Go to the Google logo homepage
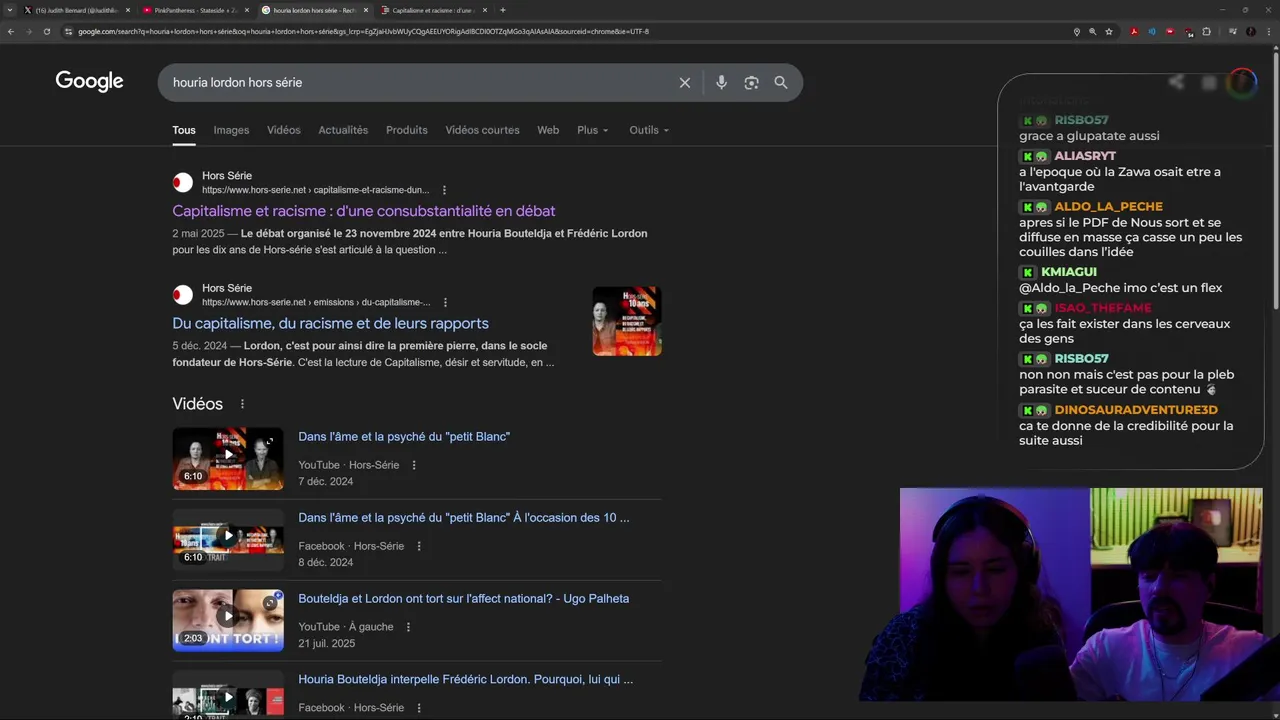Screen dimensions: 1280x720 (89, 82)
